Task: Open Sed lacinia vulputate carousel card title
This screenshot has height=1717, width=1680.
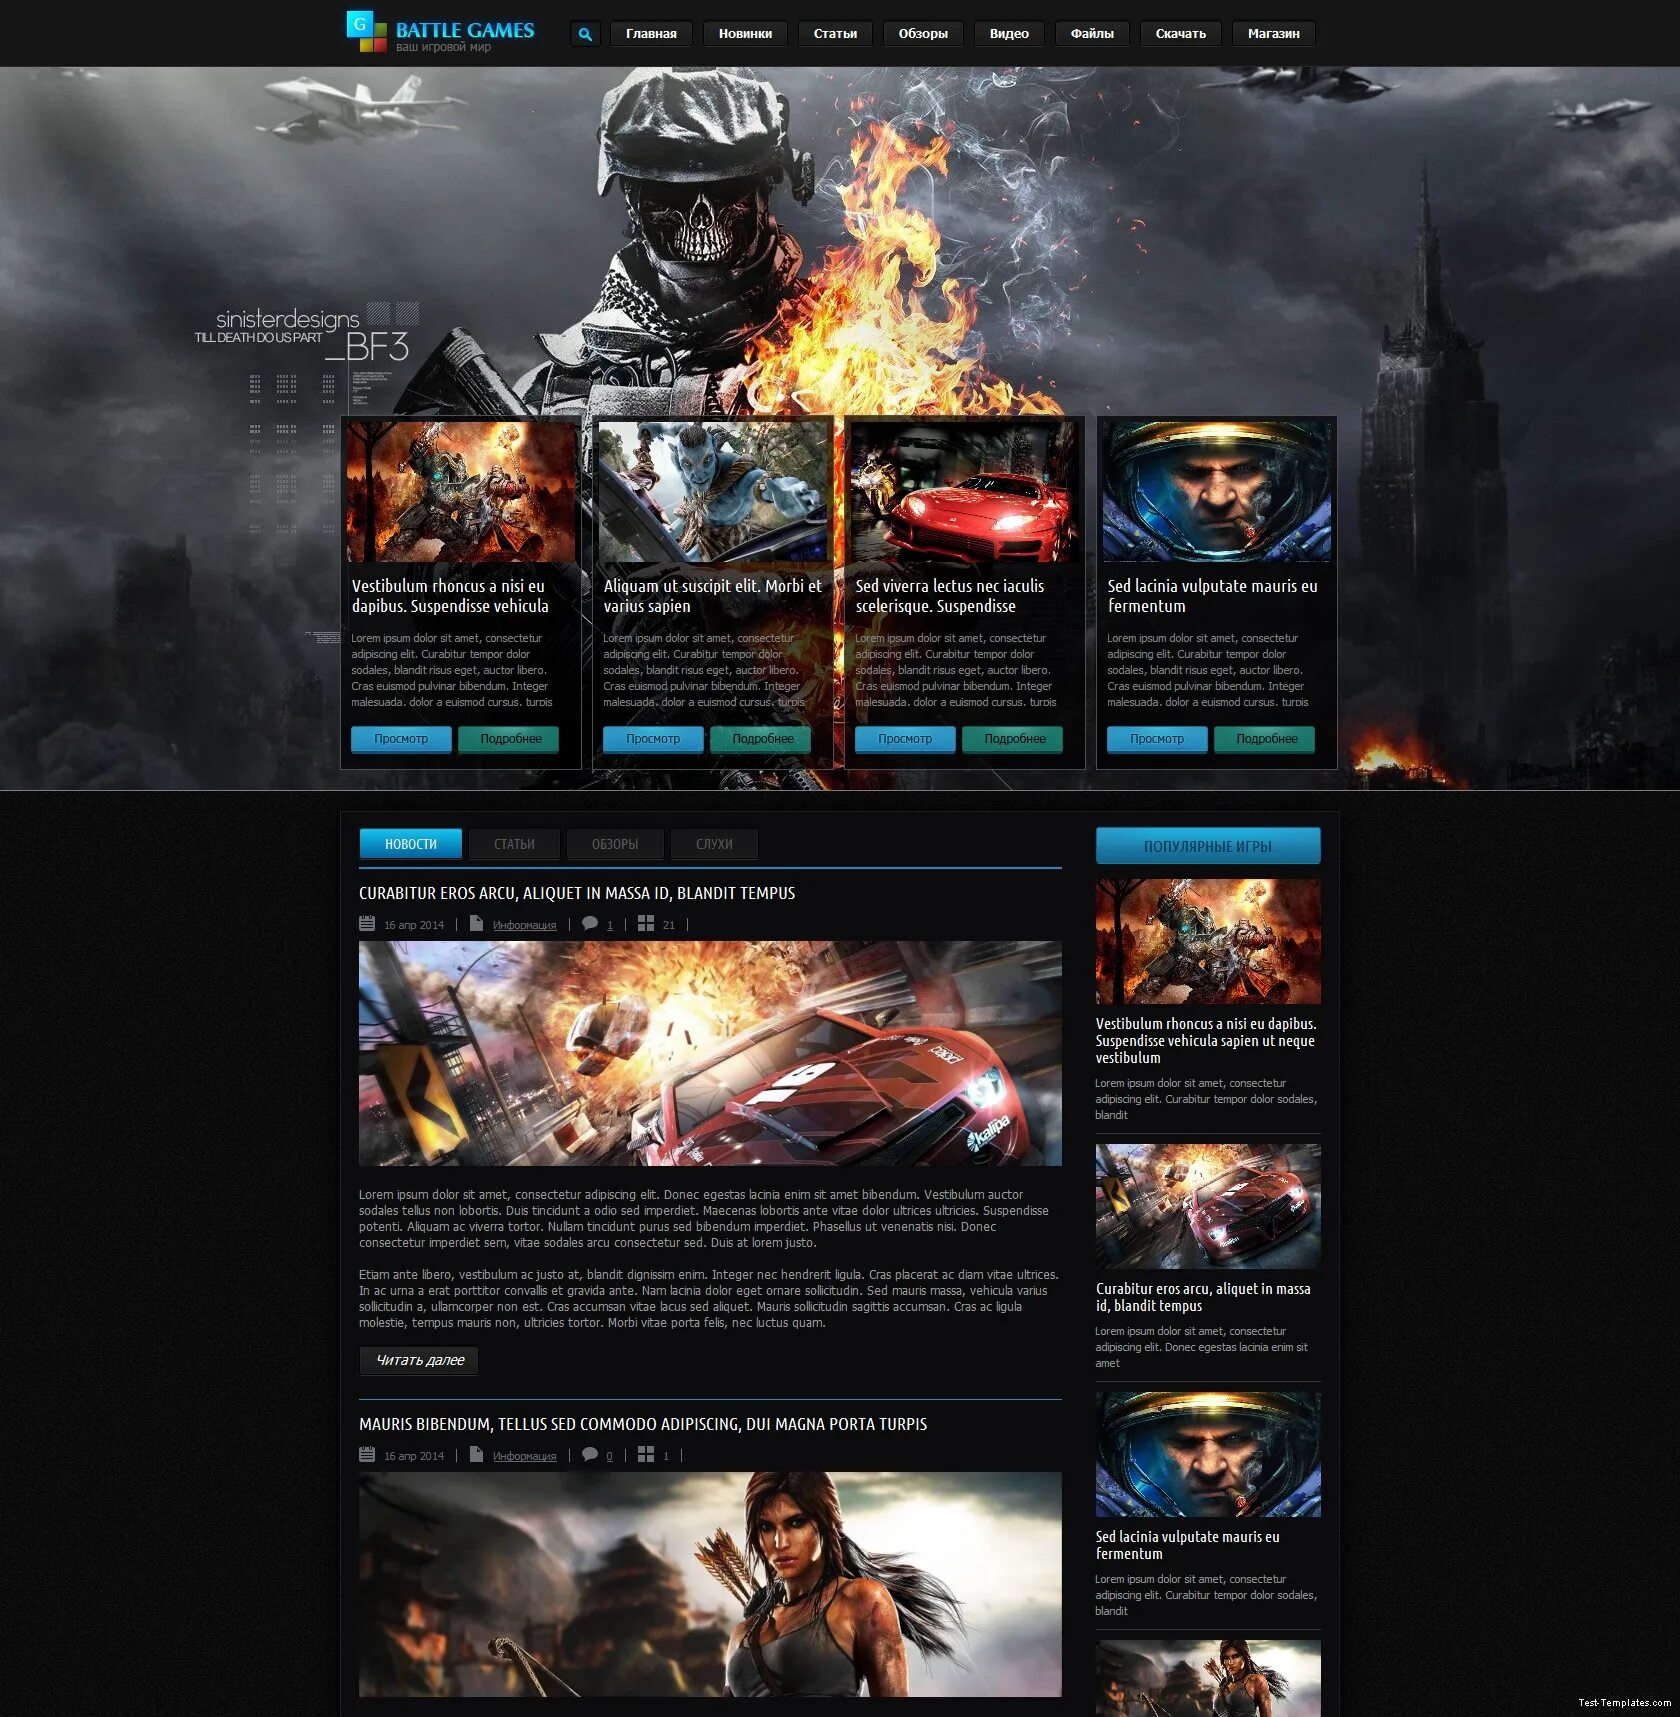Action: coord(1212,596)
